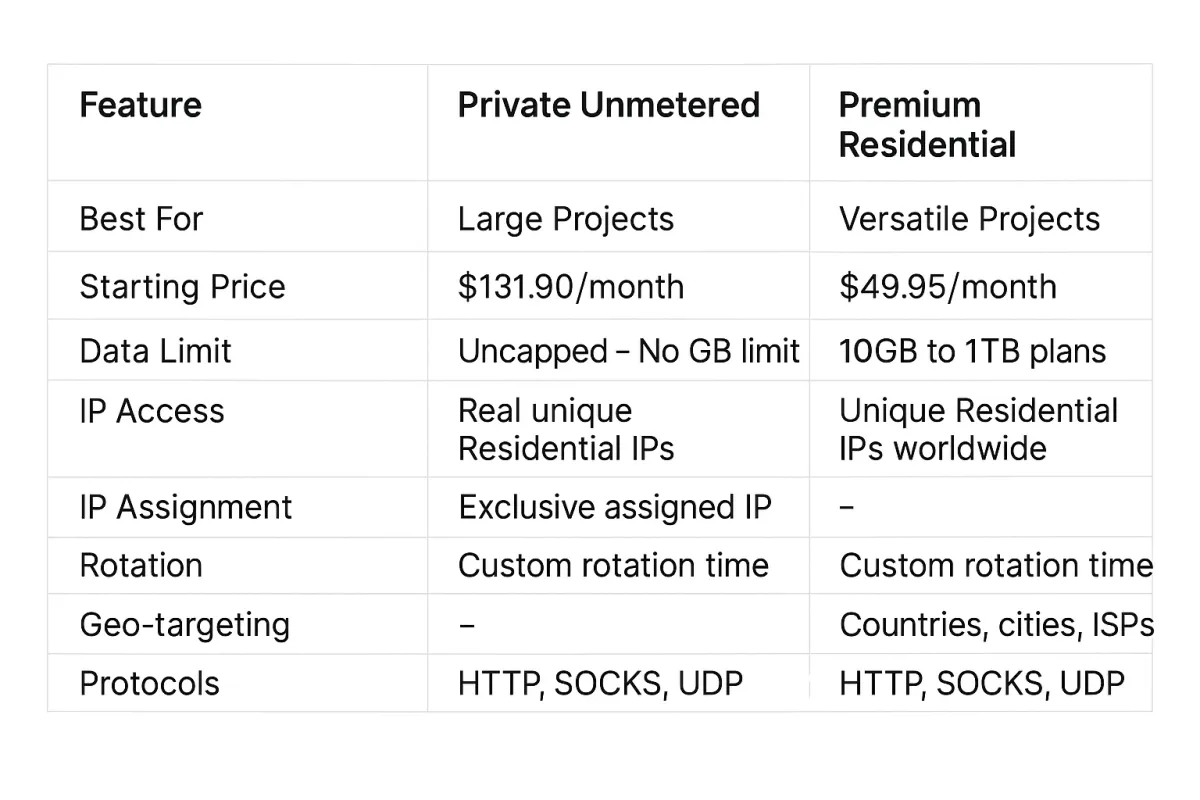The width and height of the screenshot is (1200, 800).
Task: Click the $49.95/month price cell
Action: 947,287
